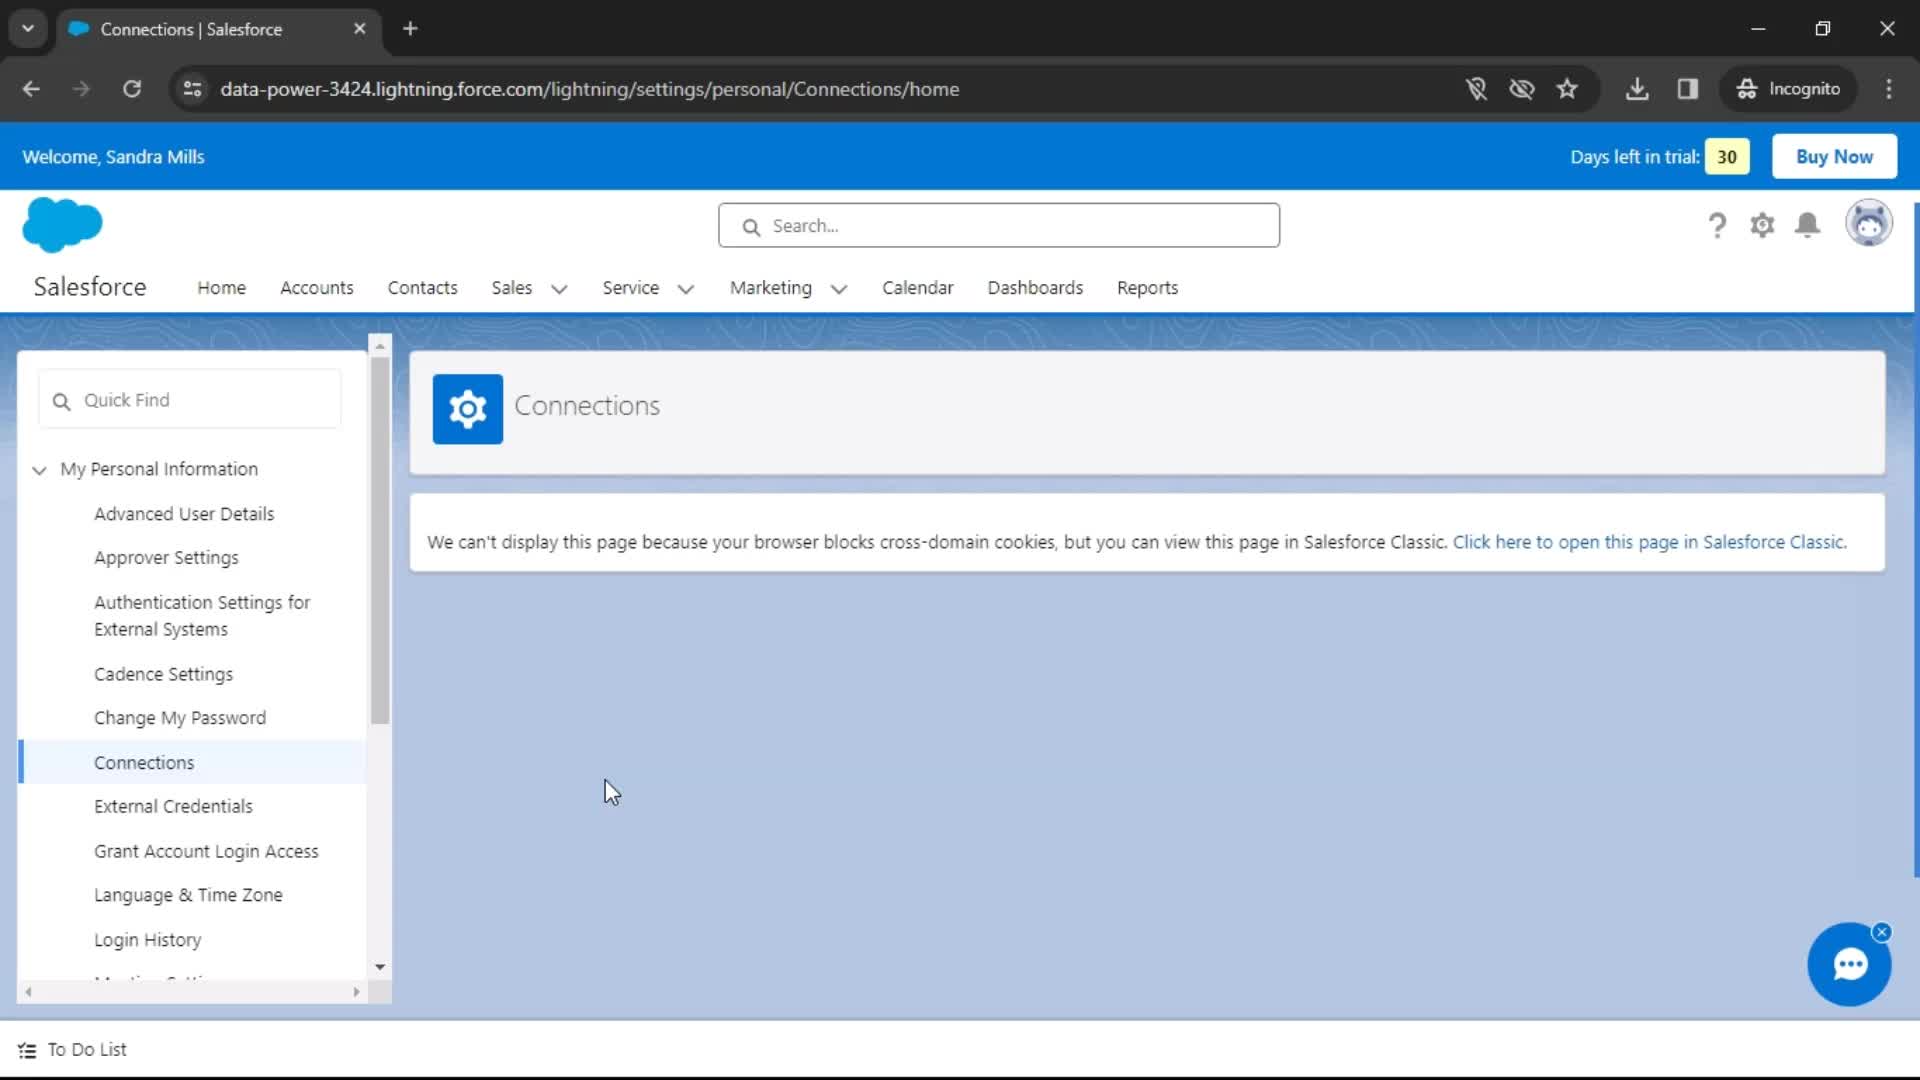Close the Connections | Salesforce tab
Image resolution: width=1920 pixels, height=1080 pixels.
(x=360, y=29)
